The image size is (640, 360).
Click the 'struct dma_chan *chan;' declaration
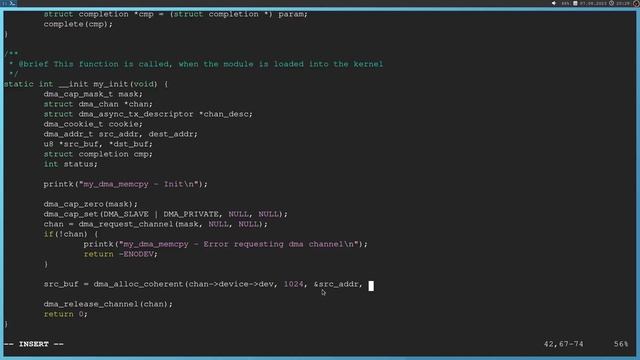point(98,104)
